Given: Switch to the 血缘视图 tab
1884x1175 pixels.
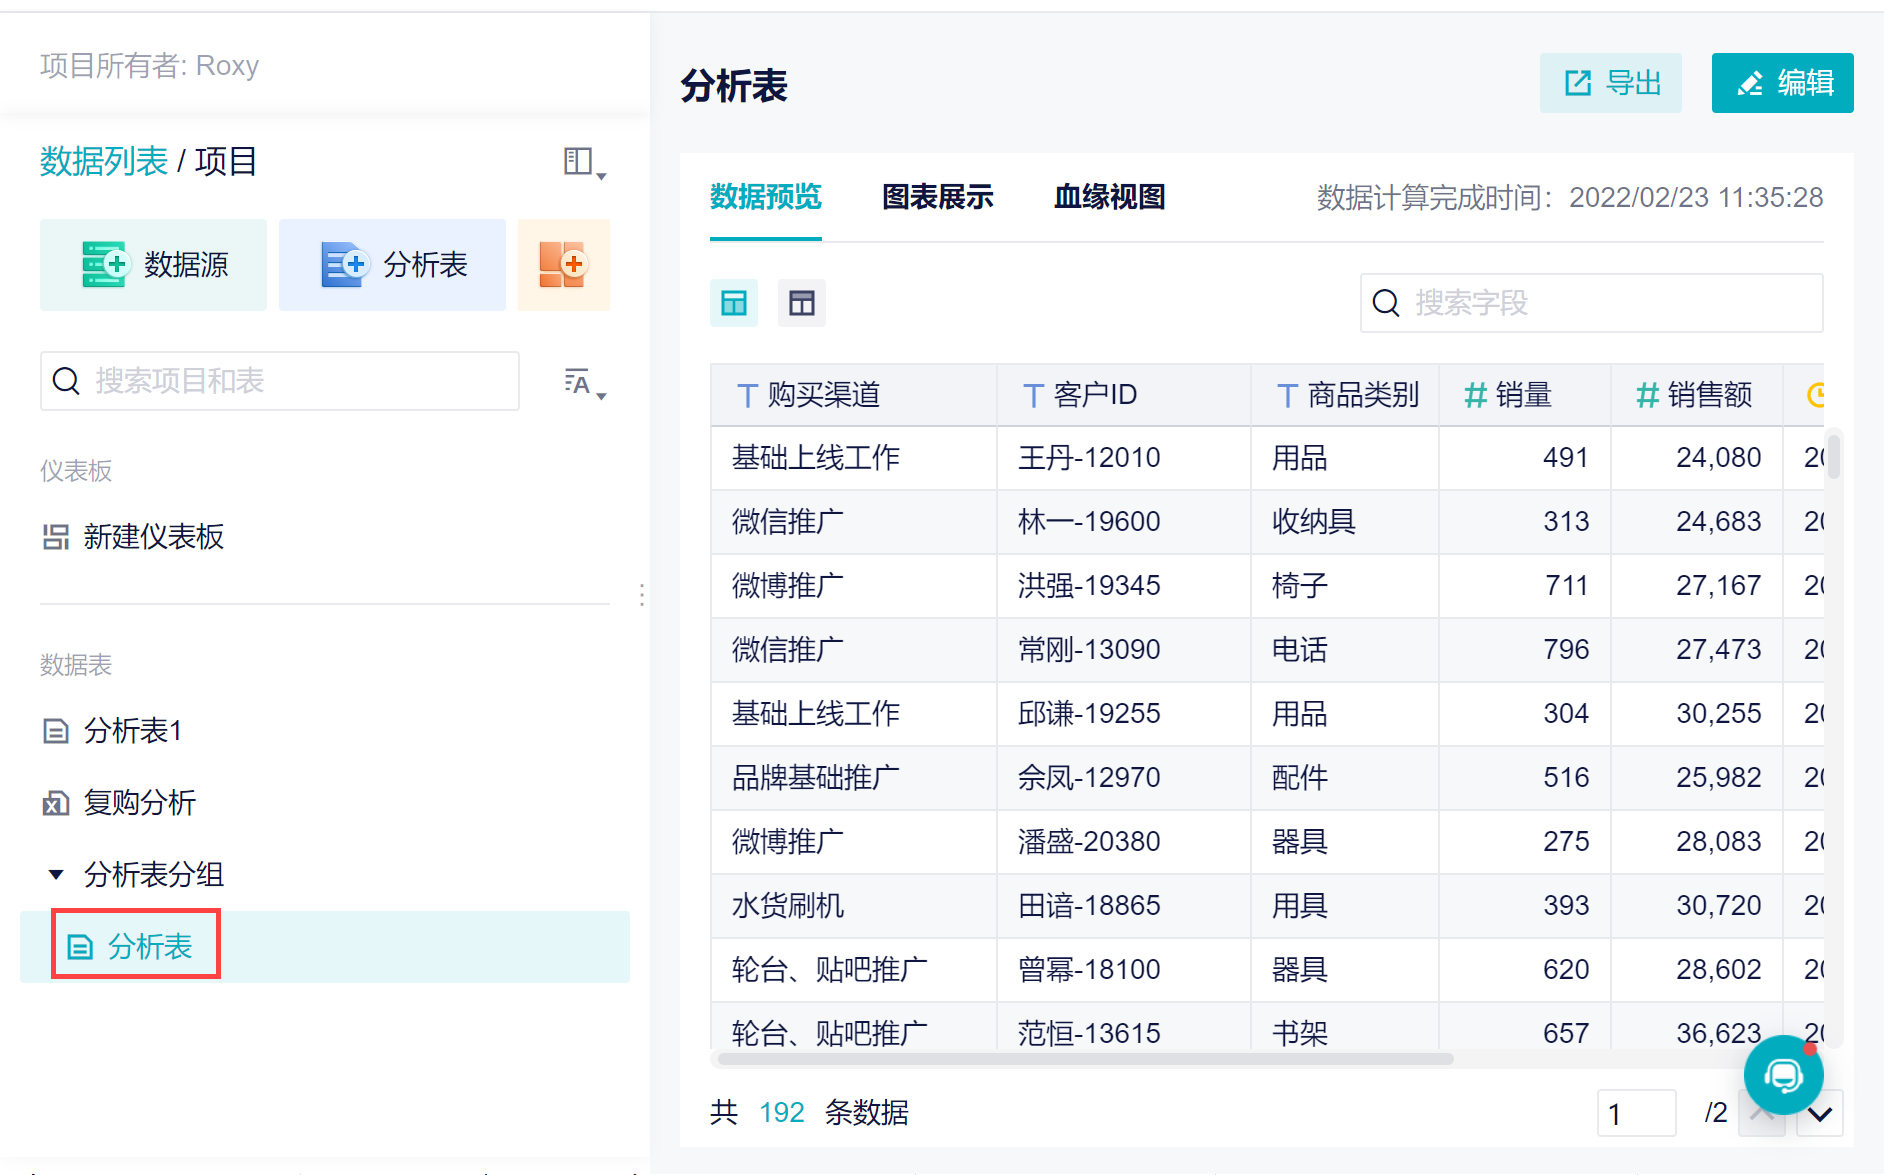Looking at the screenshot, I should coord(1109,197).
